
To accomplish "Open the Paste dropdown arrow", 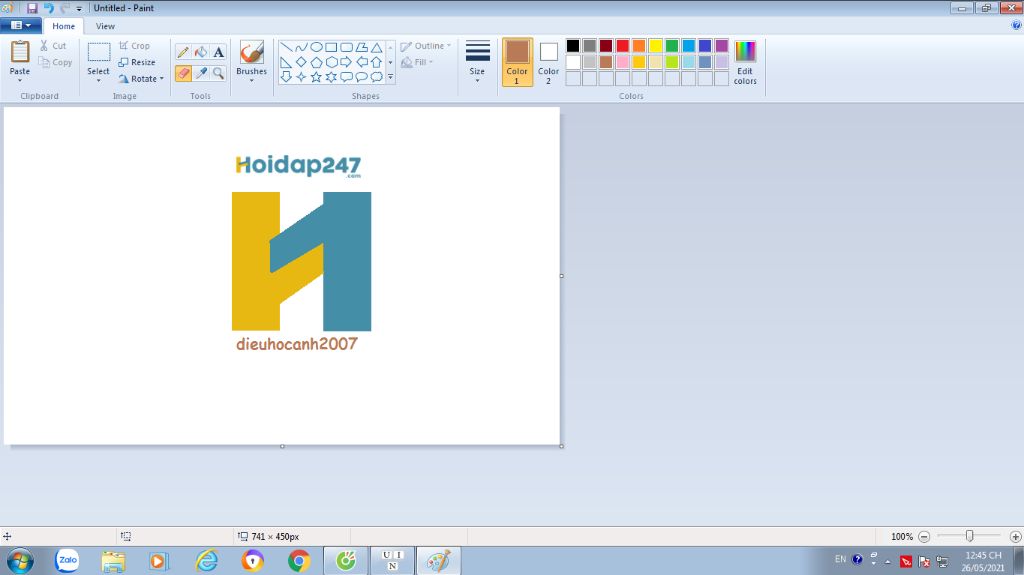I will (x=20, y=80).
